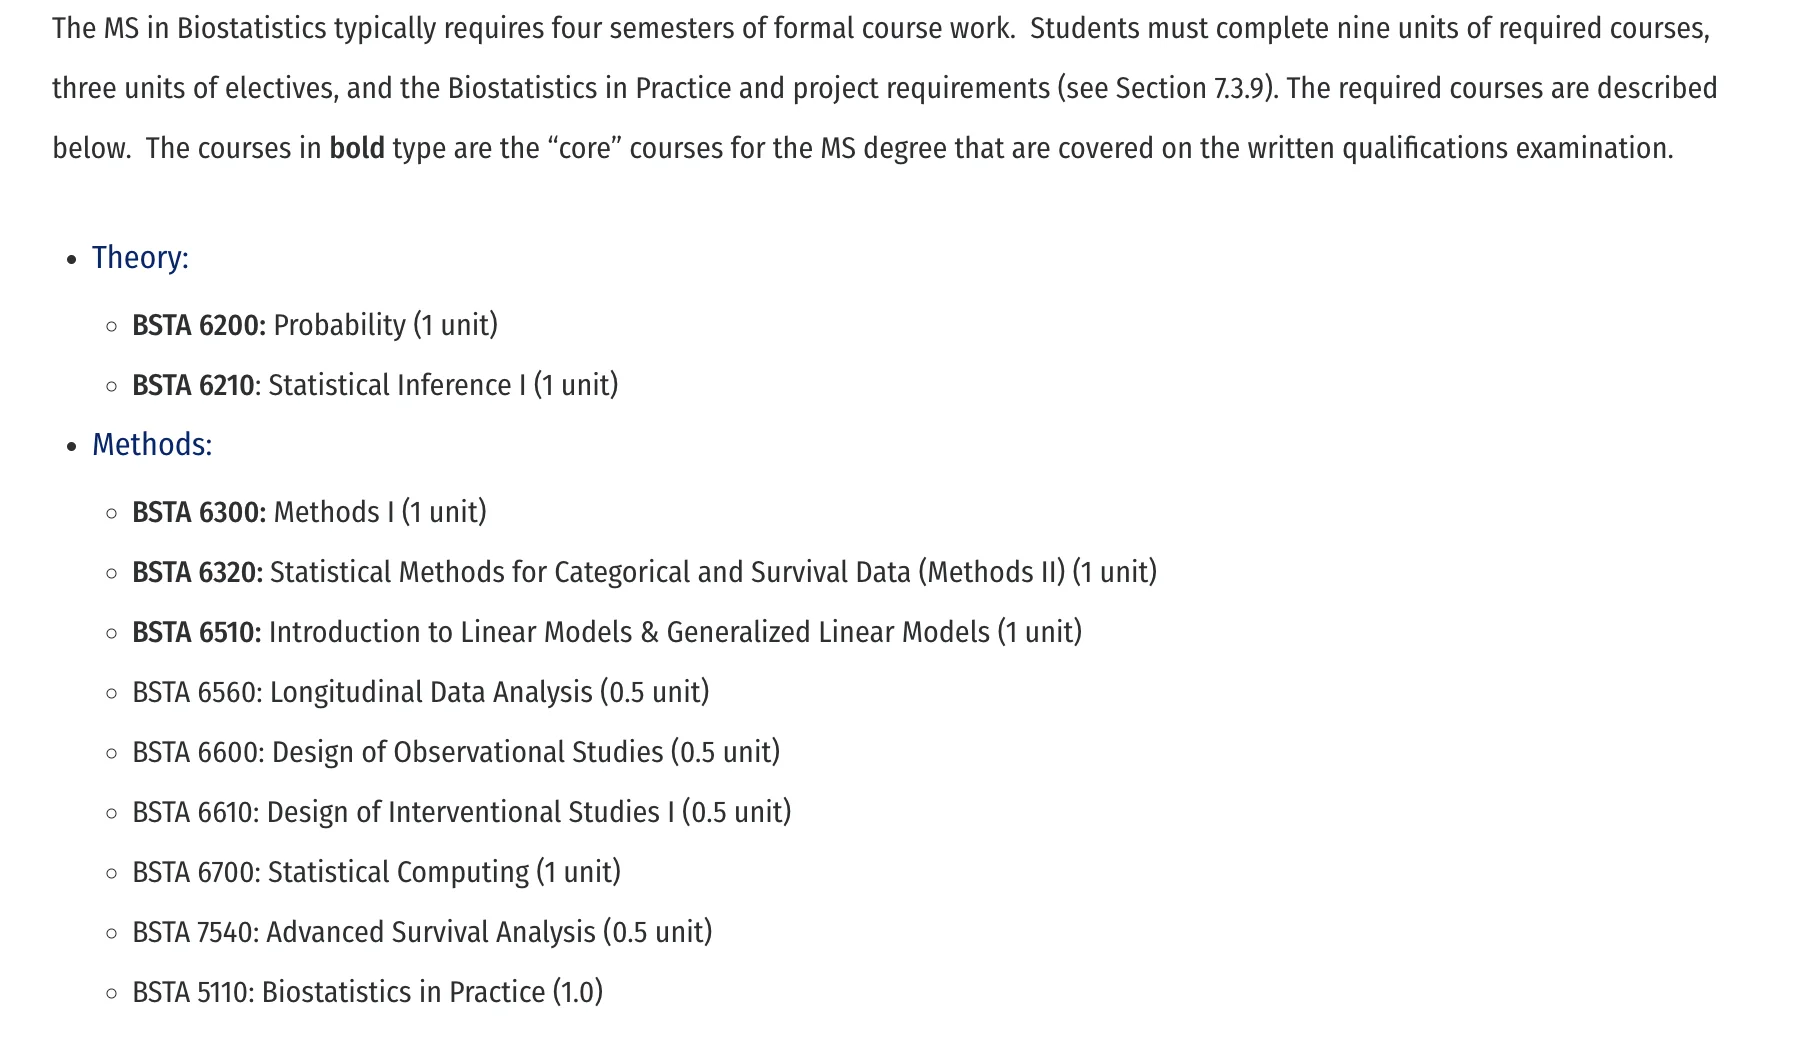Image resolution: width=1802 pixels, height=1046 pixels.
Task: Click "three units of electives" text
Action: (192, 89)
